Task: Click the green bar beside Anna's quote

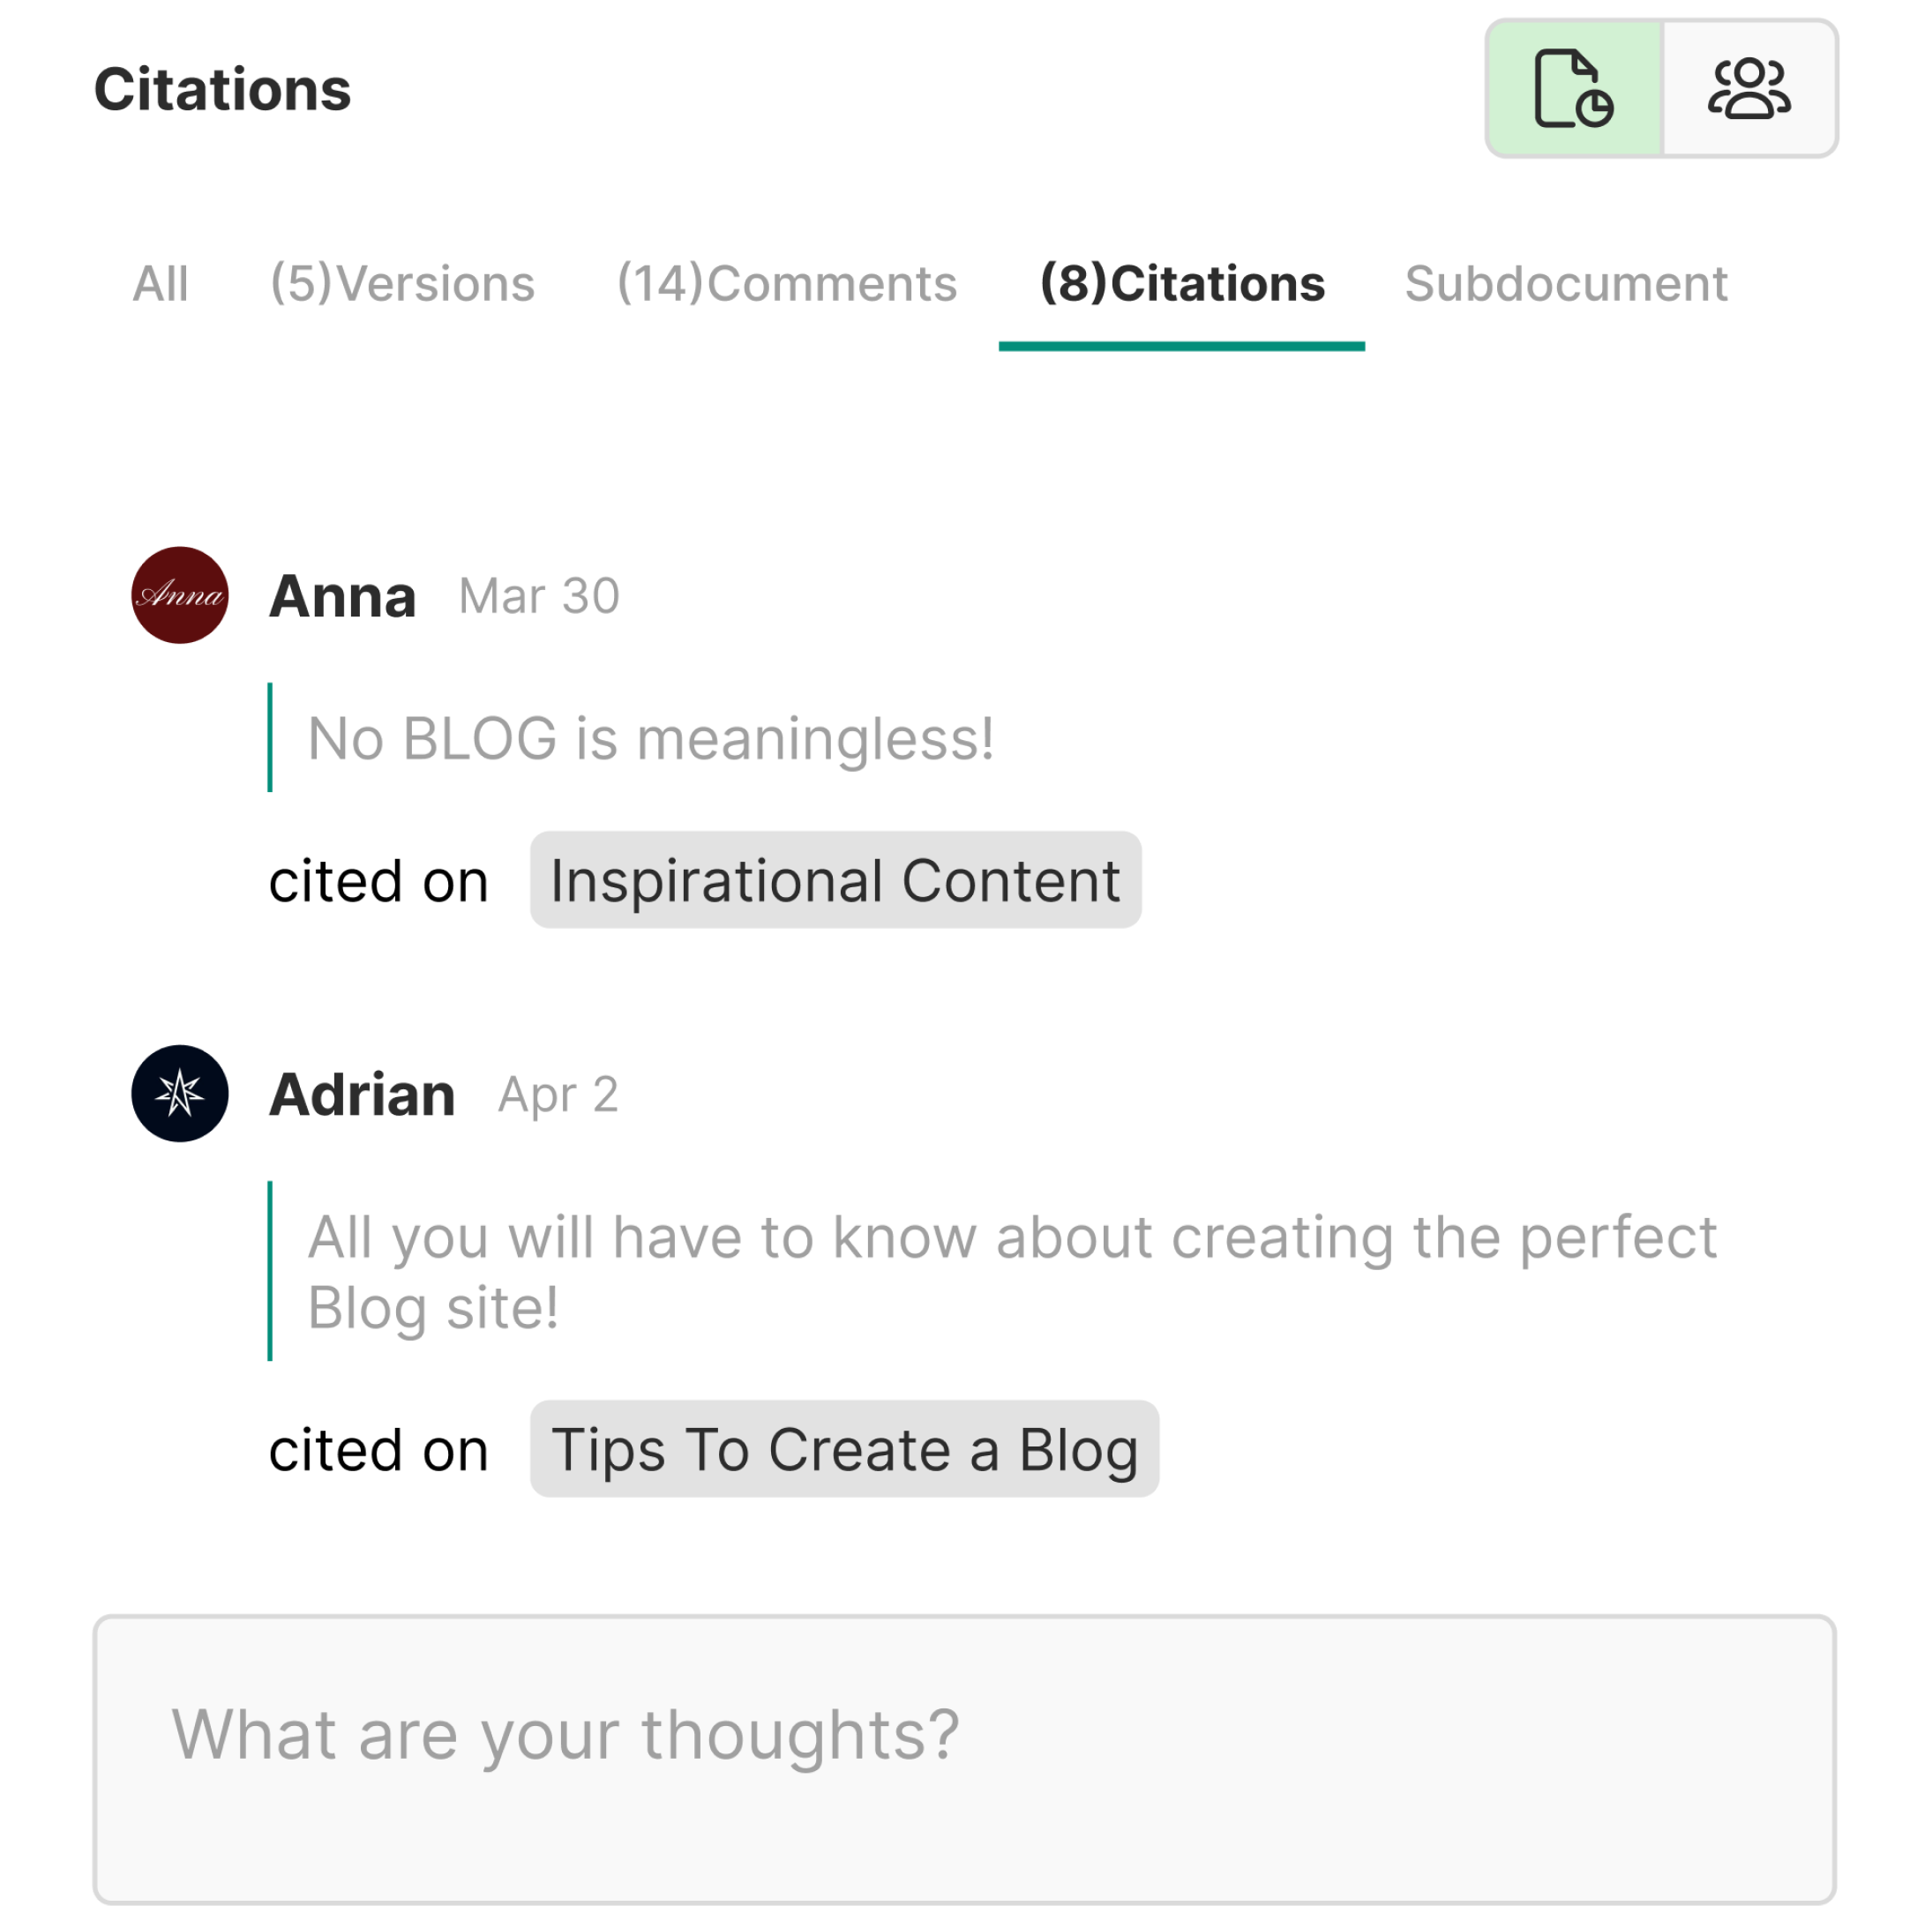Action: coord(270,738)
